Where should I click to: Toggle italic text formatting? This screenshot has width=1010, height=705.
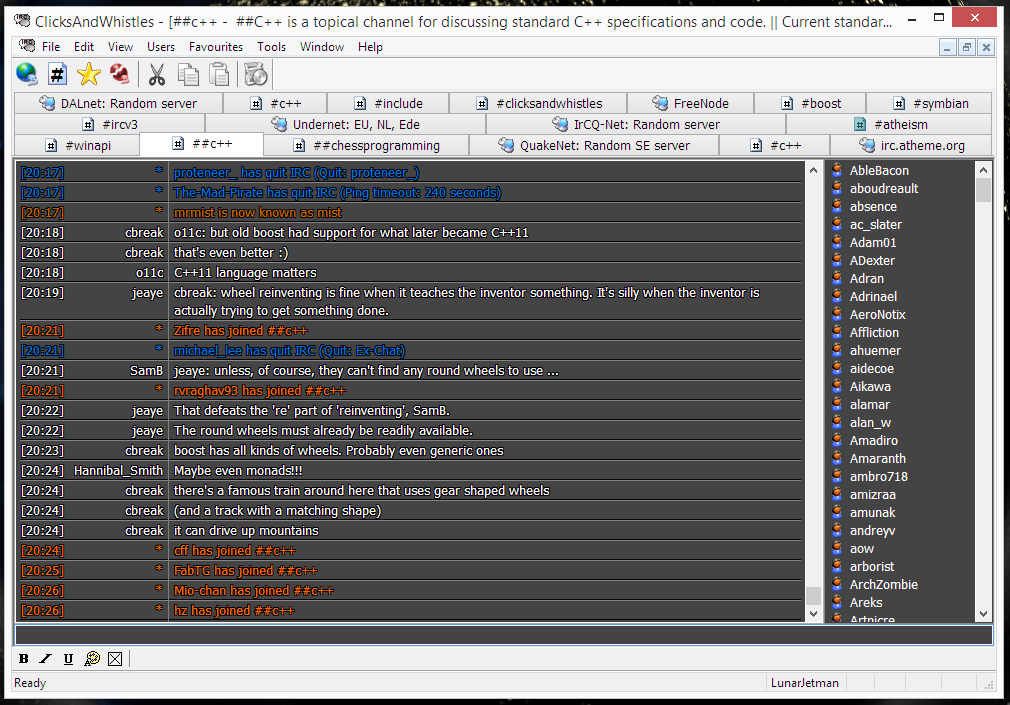(x=46, y=658)
